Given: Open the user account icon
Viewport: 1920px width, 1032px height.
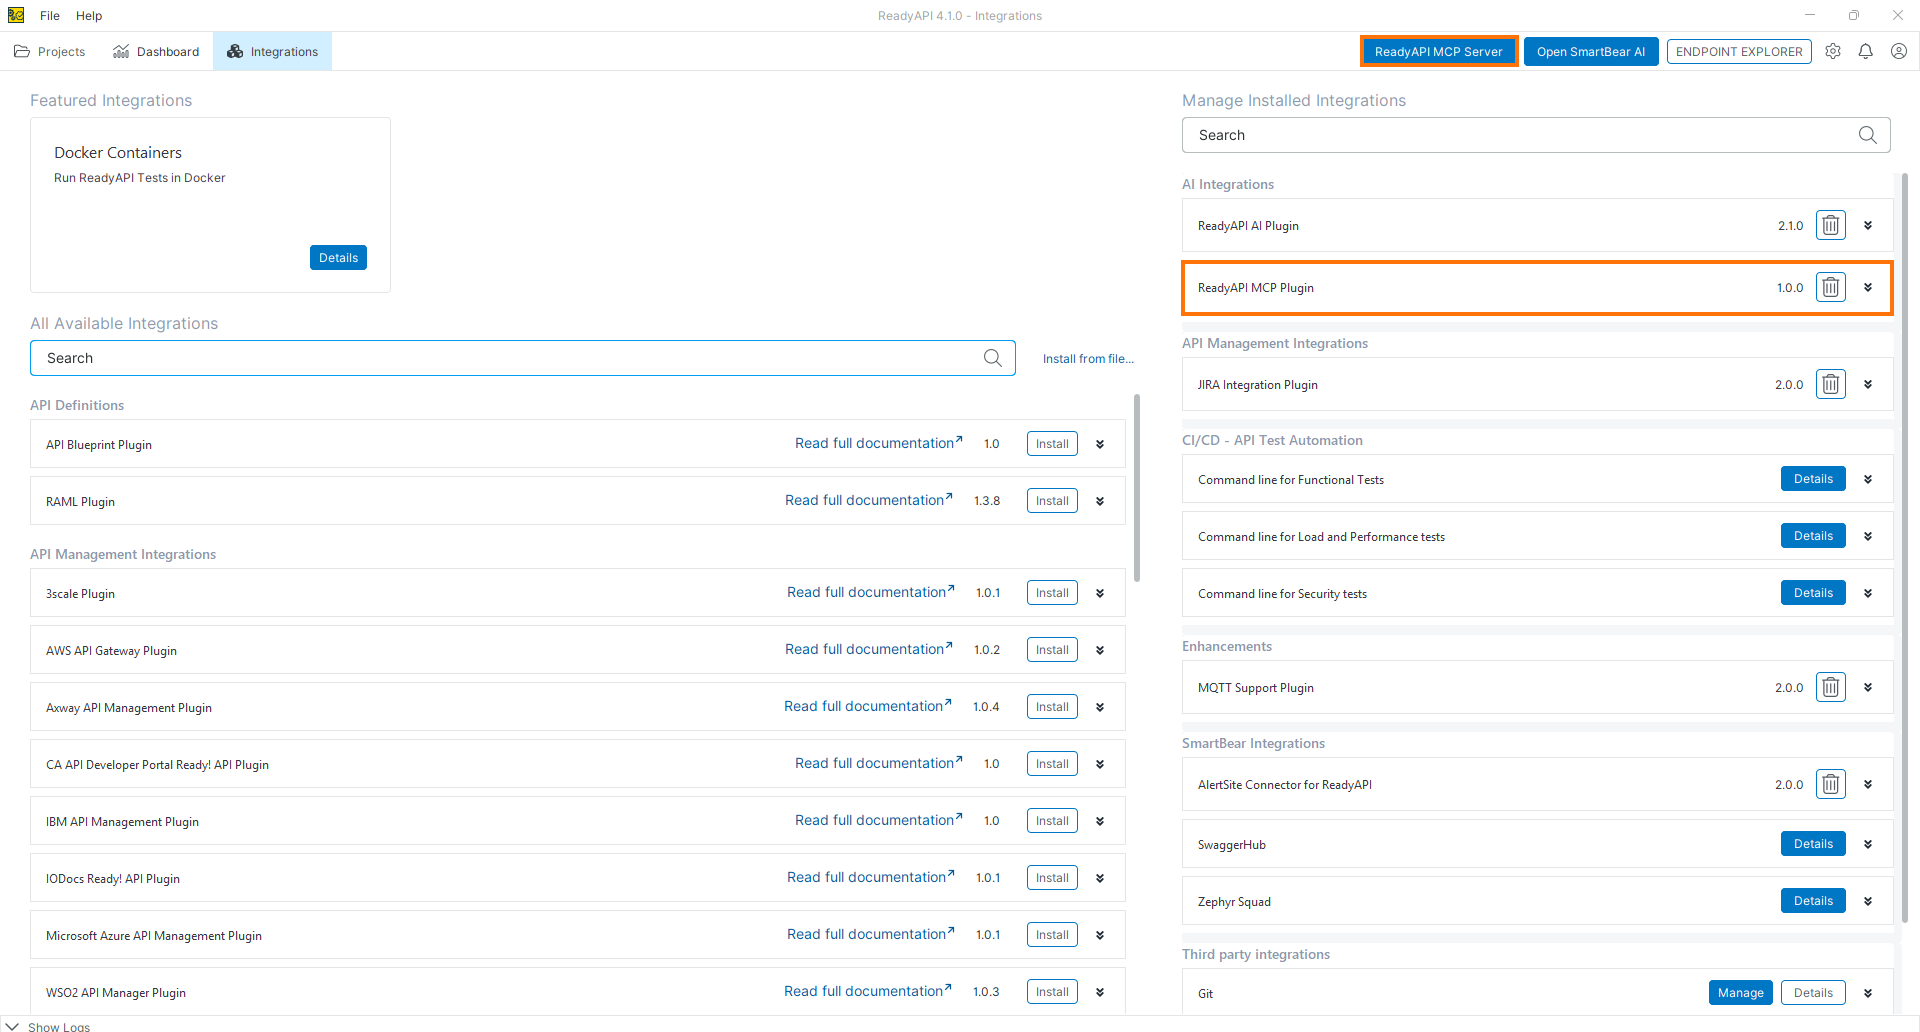Looking at the screenshot, I should [1899, 51].
